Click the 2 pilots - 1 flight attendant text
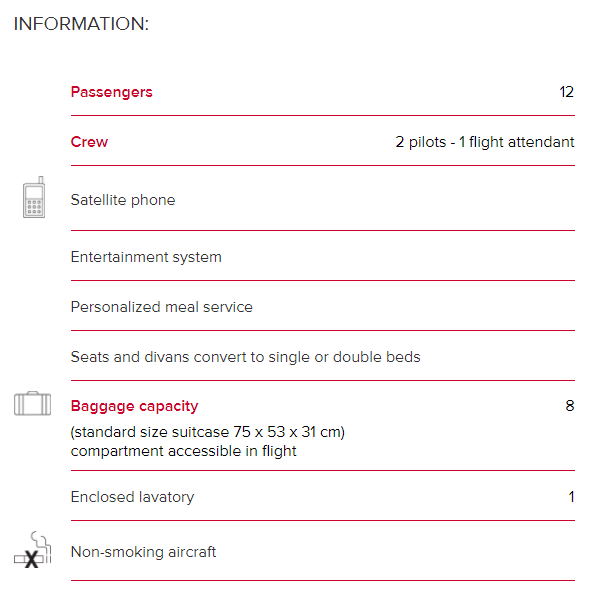The width and height of the screenshot is (595, 590). point(485,142)
